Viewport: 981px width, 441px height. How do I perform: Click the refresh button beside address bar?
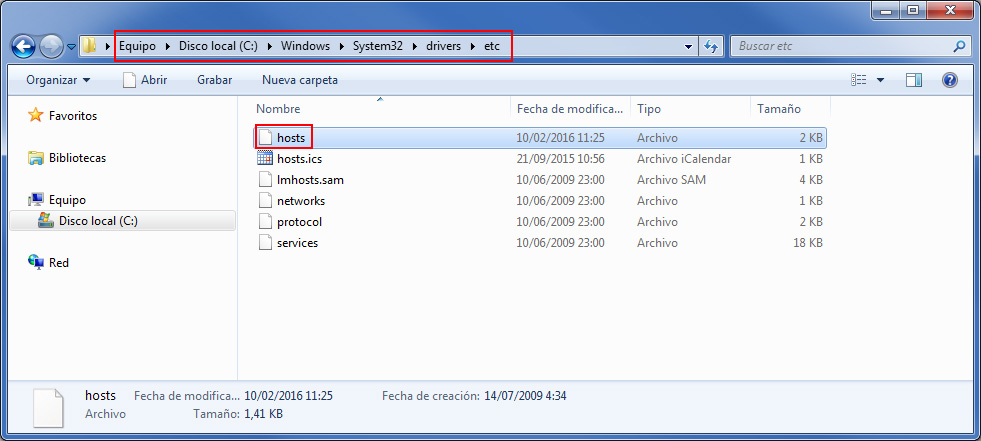coord(711,46)
